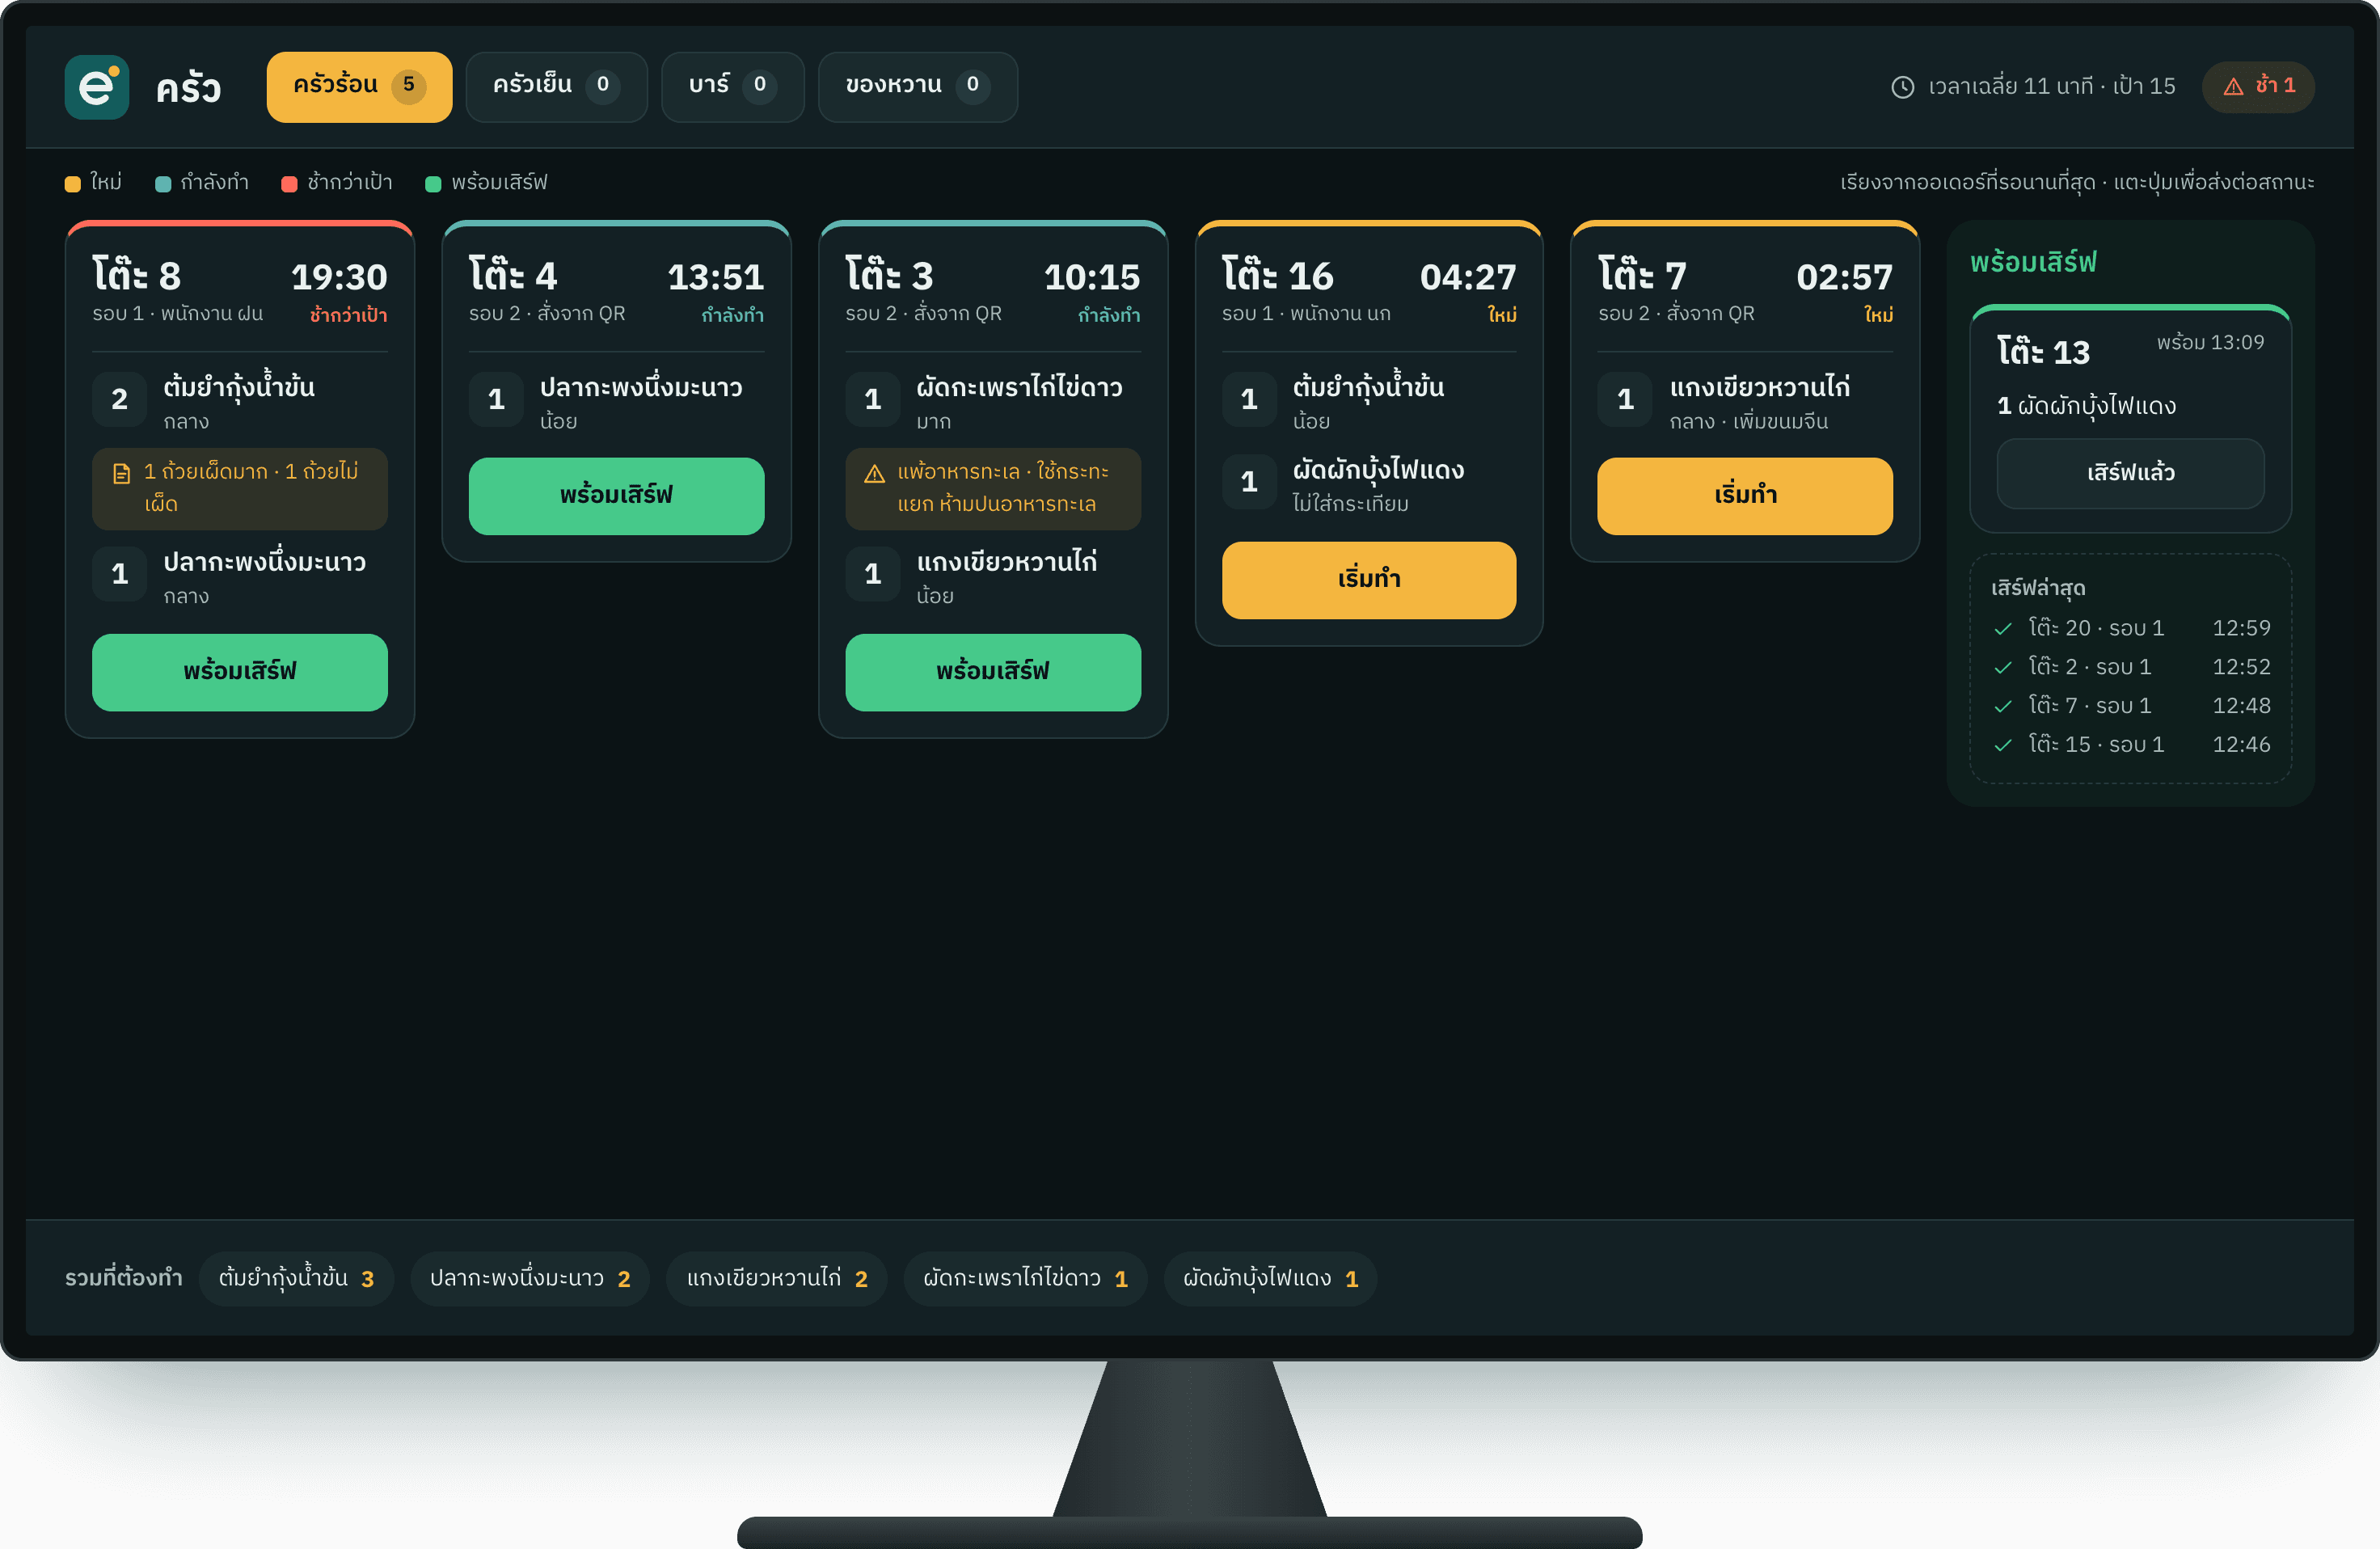
Task: Click the checkmark beside โต๊ะ 15 · รอบ 1
Action: (2002, 745)
